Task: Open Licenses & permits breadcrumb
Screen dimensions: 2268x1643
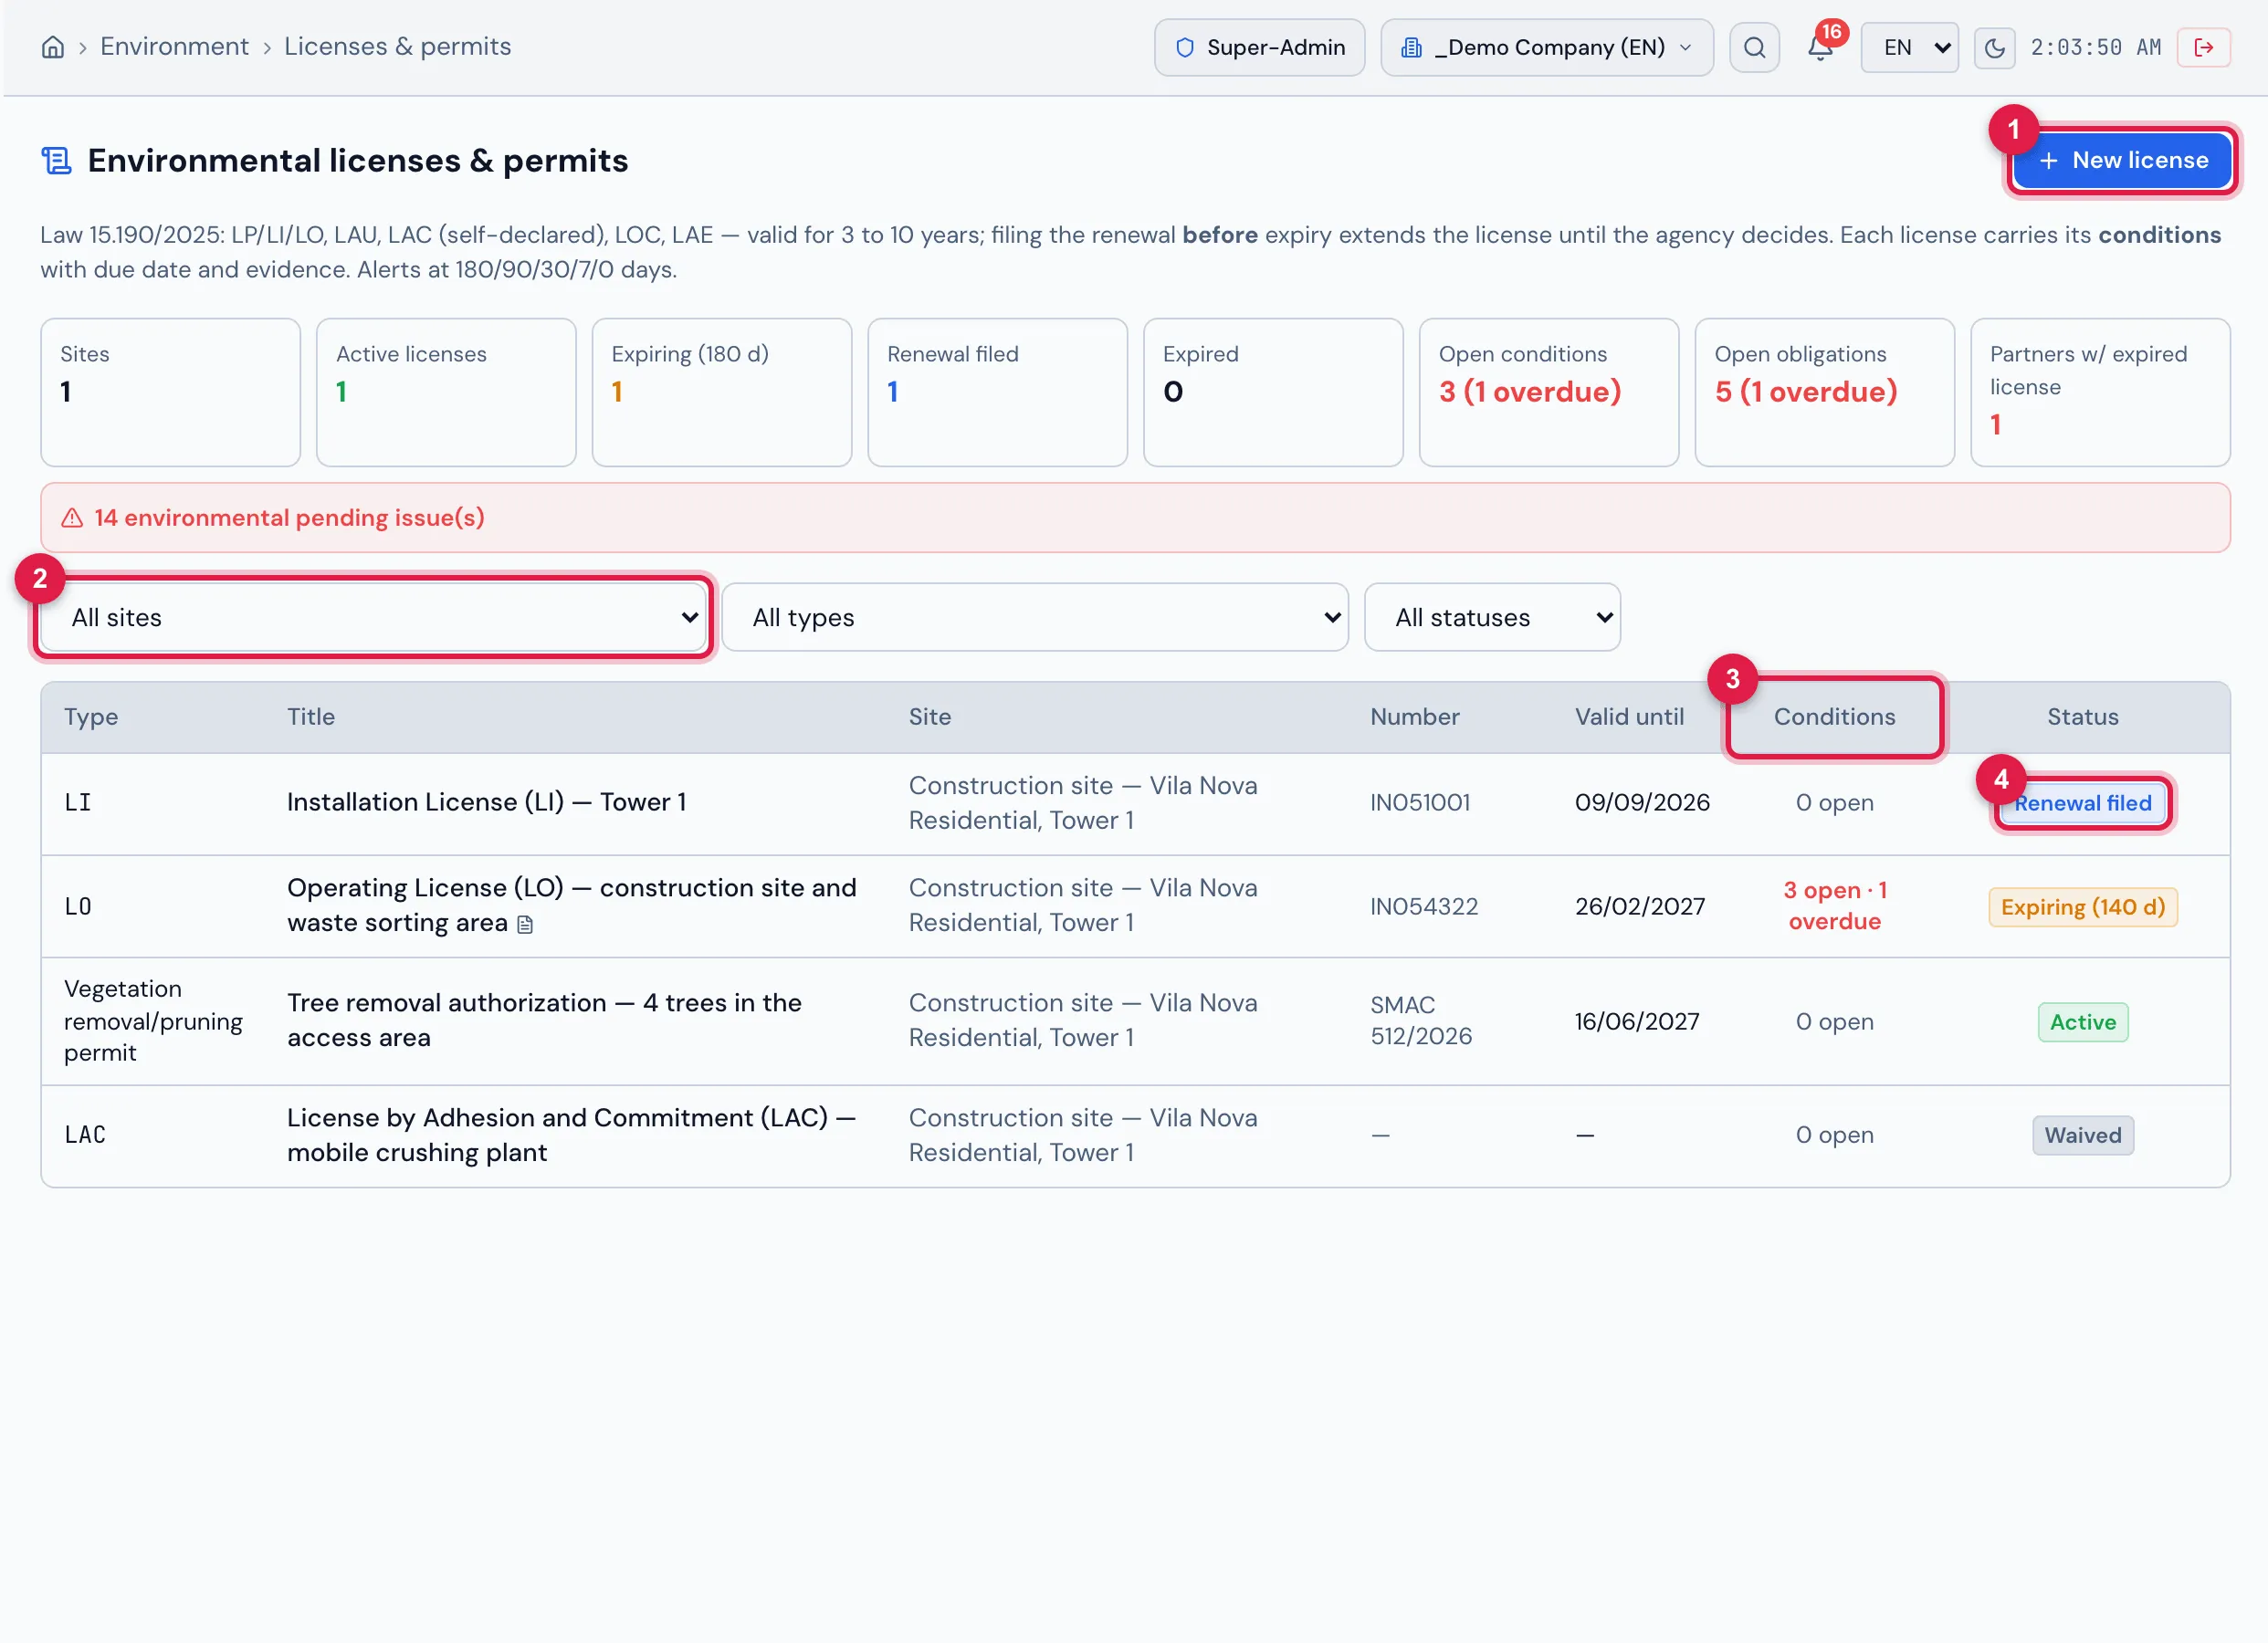Action: coord(397,47)
